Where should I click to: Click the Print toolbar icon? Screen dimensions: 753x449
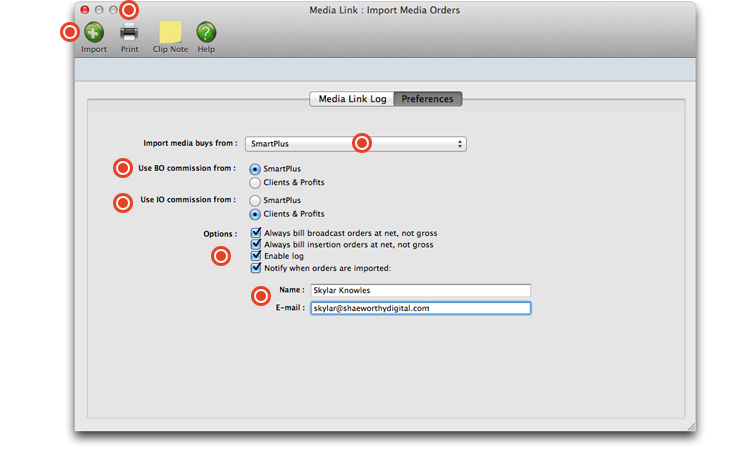(130, 32)
